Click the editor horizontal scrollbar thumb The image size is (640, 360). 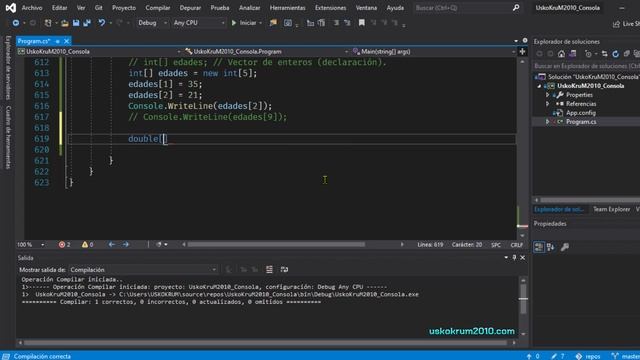pos(276,244)
